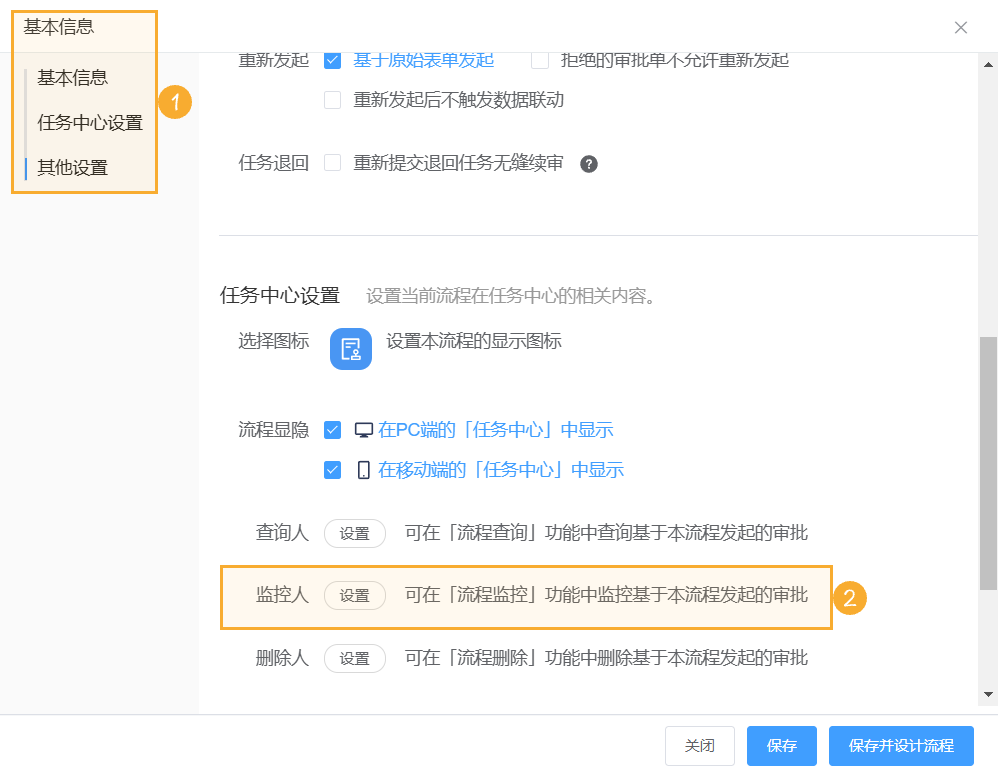Disable showing process in mobile 任务中心
The image size is (998, 777).
coord(332,469)
